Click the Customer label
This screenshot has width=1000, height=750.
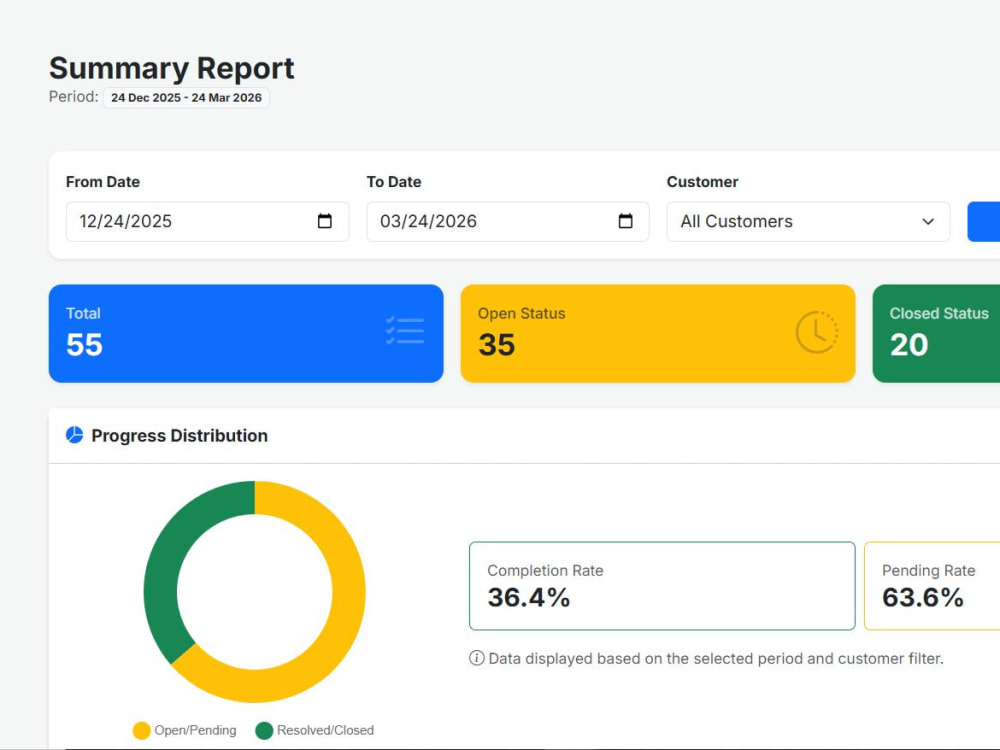point(702,182)
